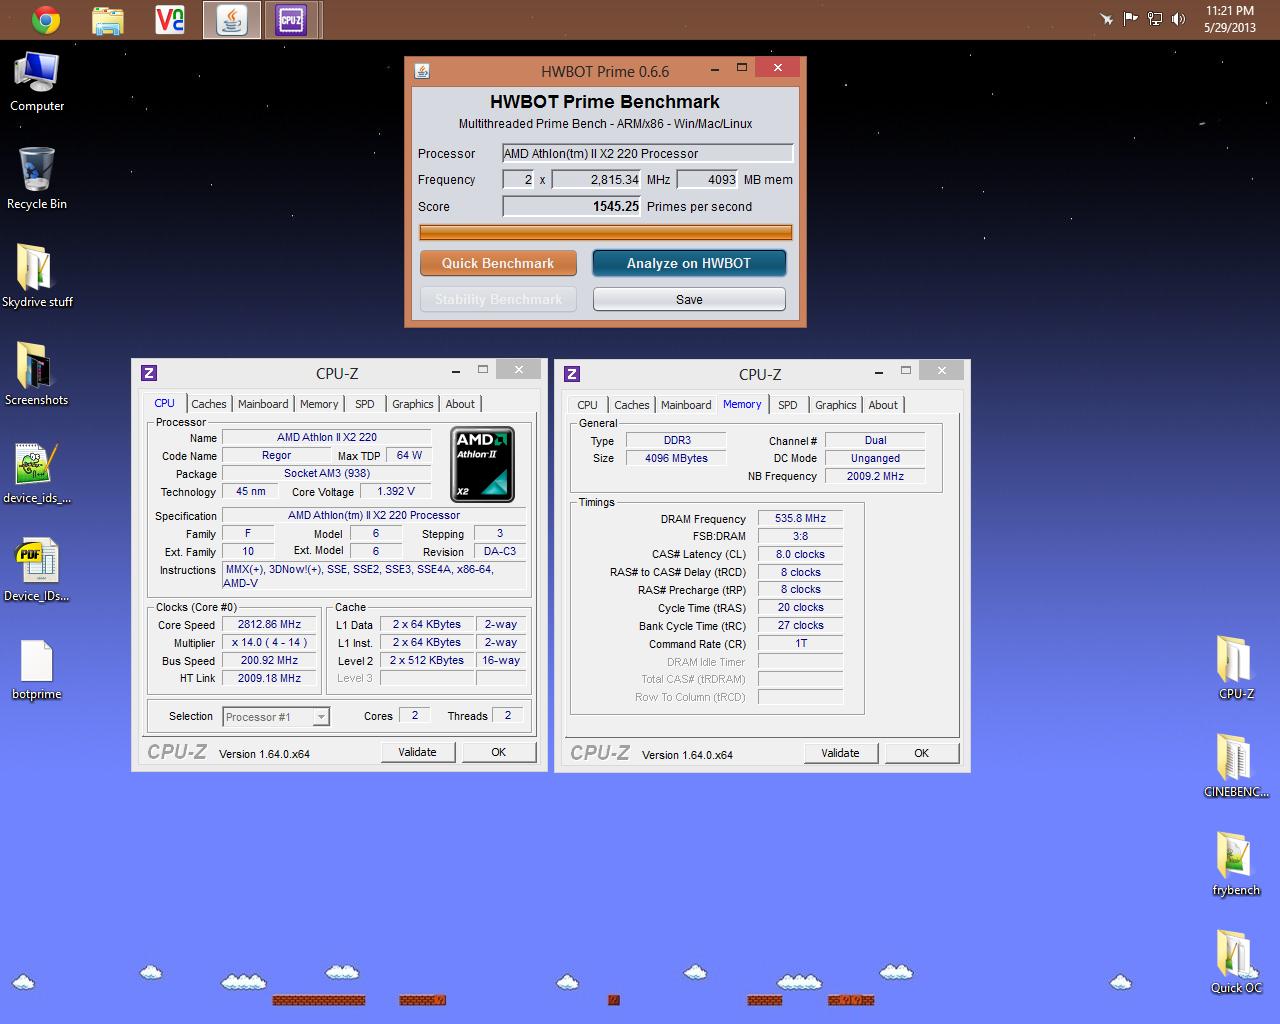Open Caches tab in left CPU-Z window
Screen dimensions: 1280x1024
(x=208, y=404)
